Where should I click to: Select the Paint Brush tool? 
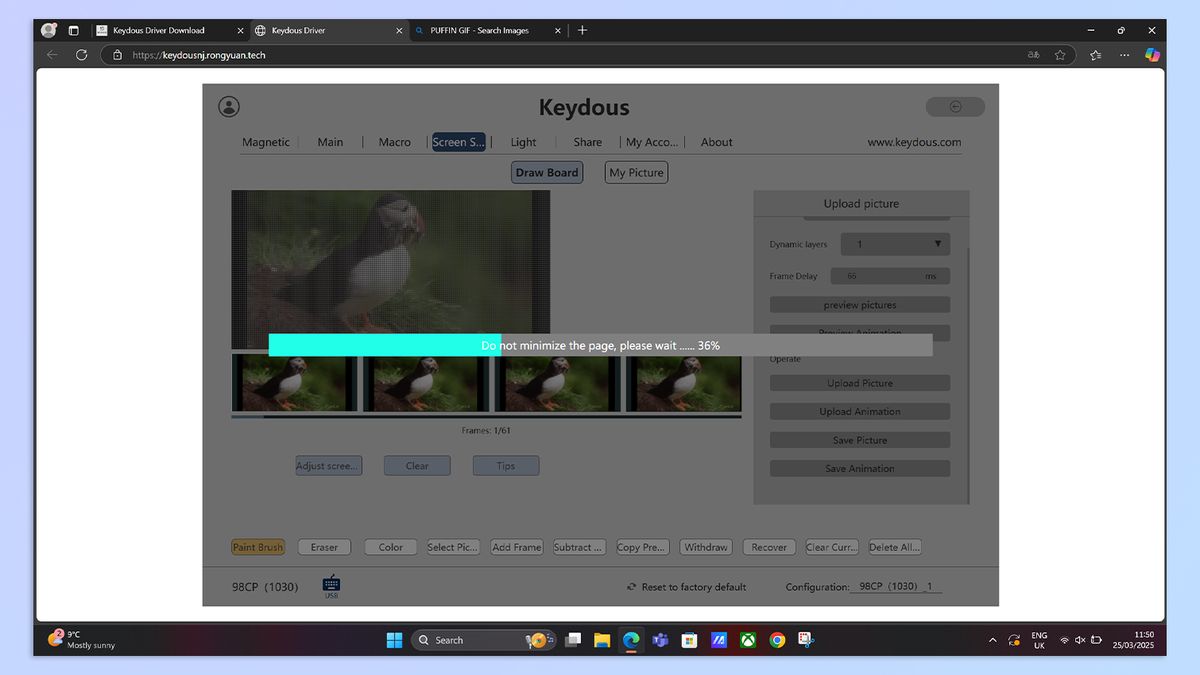click(258, 547)
